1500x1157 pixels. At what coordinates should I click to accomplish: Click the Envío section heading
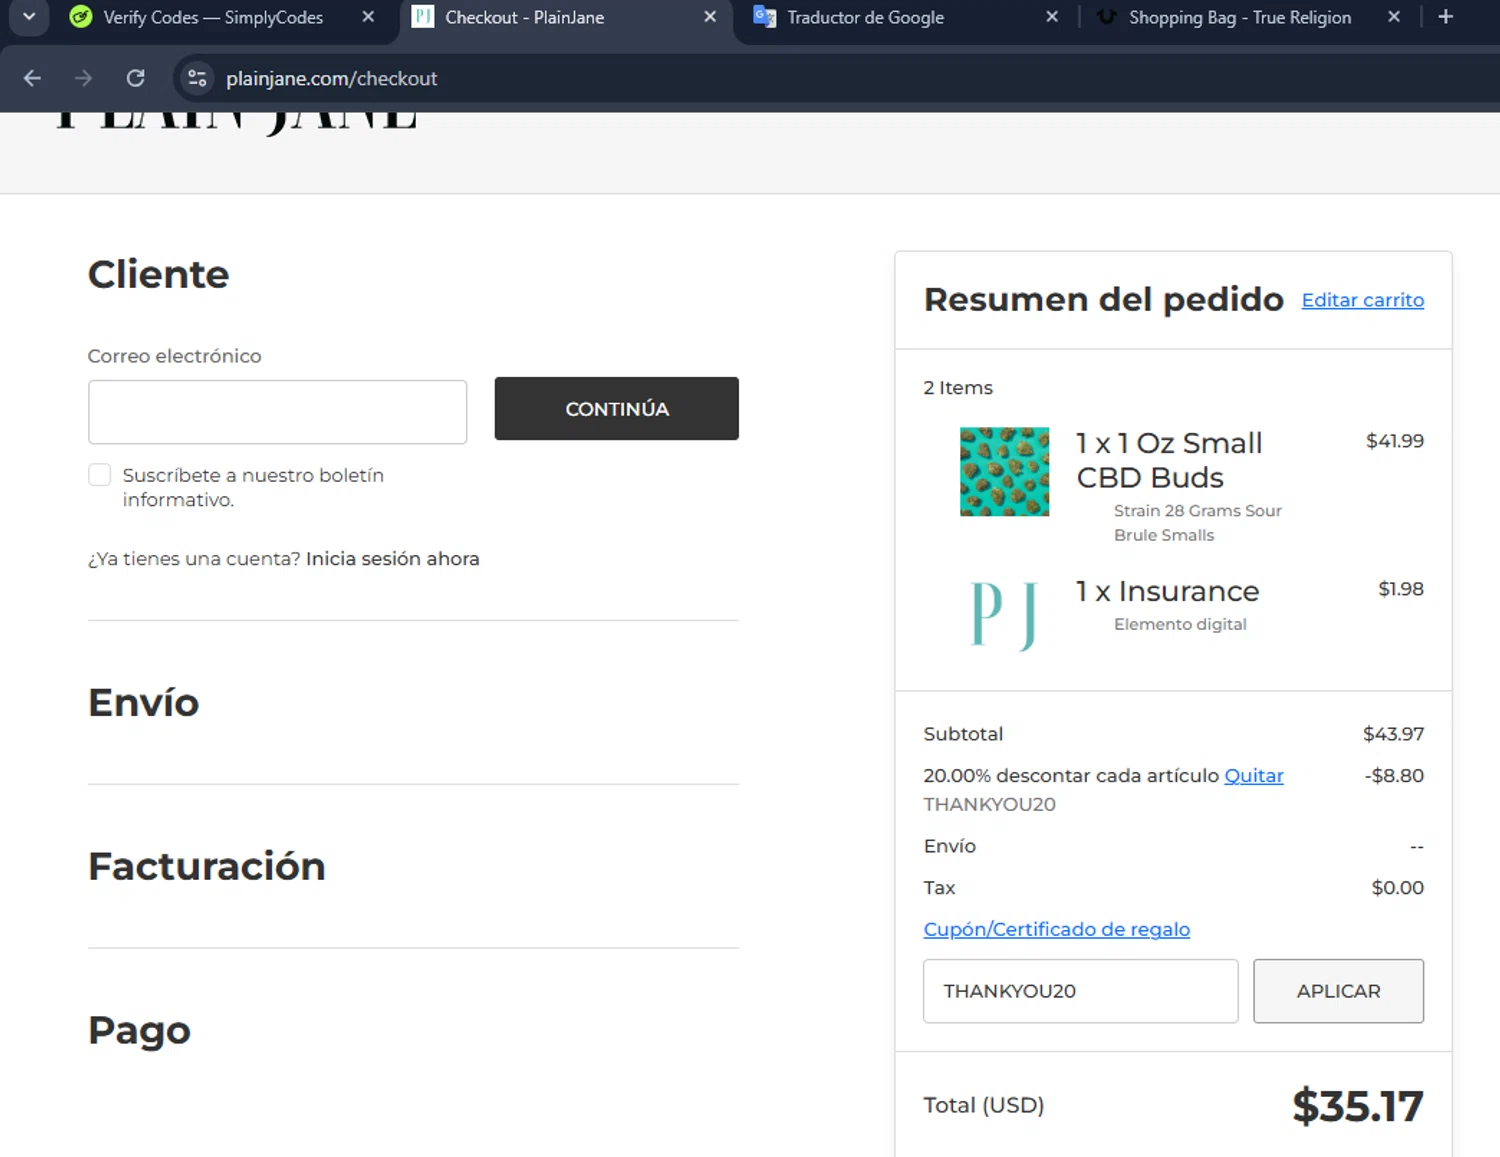[144, 702]
